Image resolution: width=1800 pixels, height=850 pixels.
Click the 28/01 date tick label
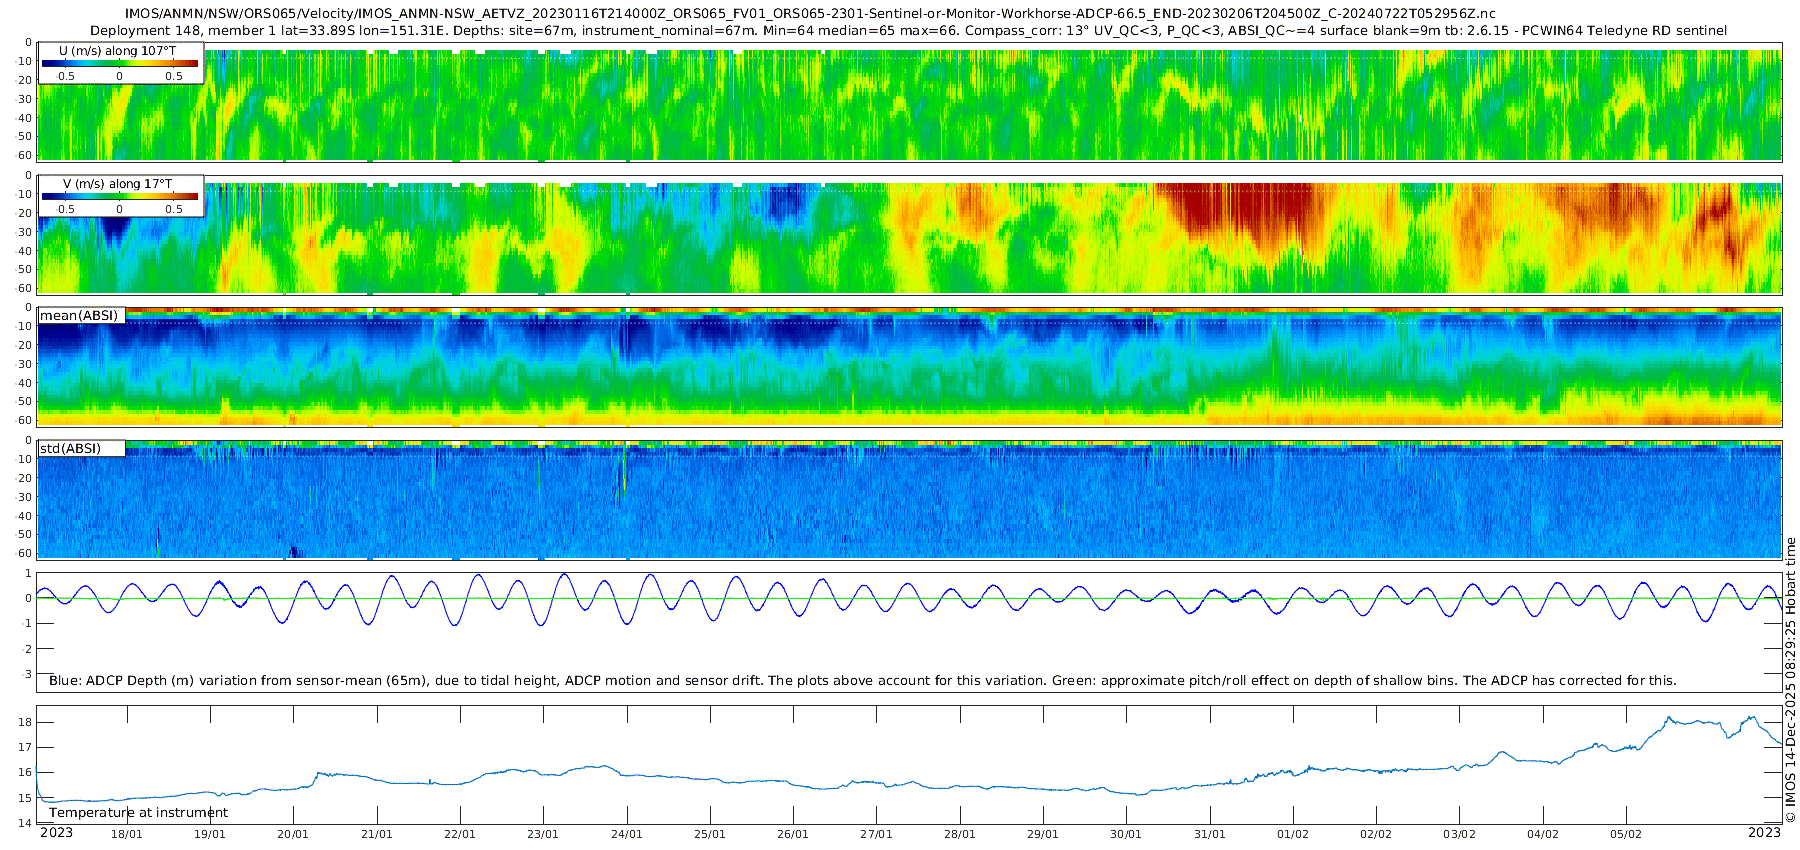tap(959, 834)
